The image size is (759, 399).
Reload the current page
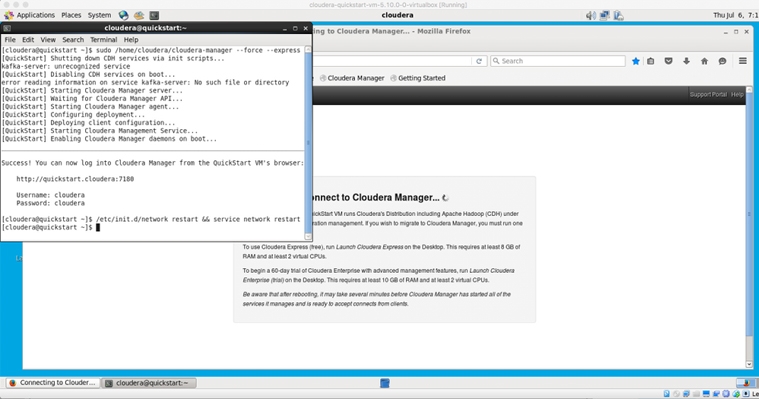[x=479, y=61]
